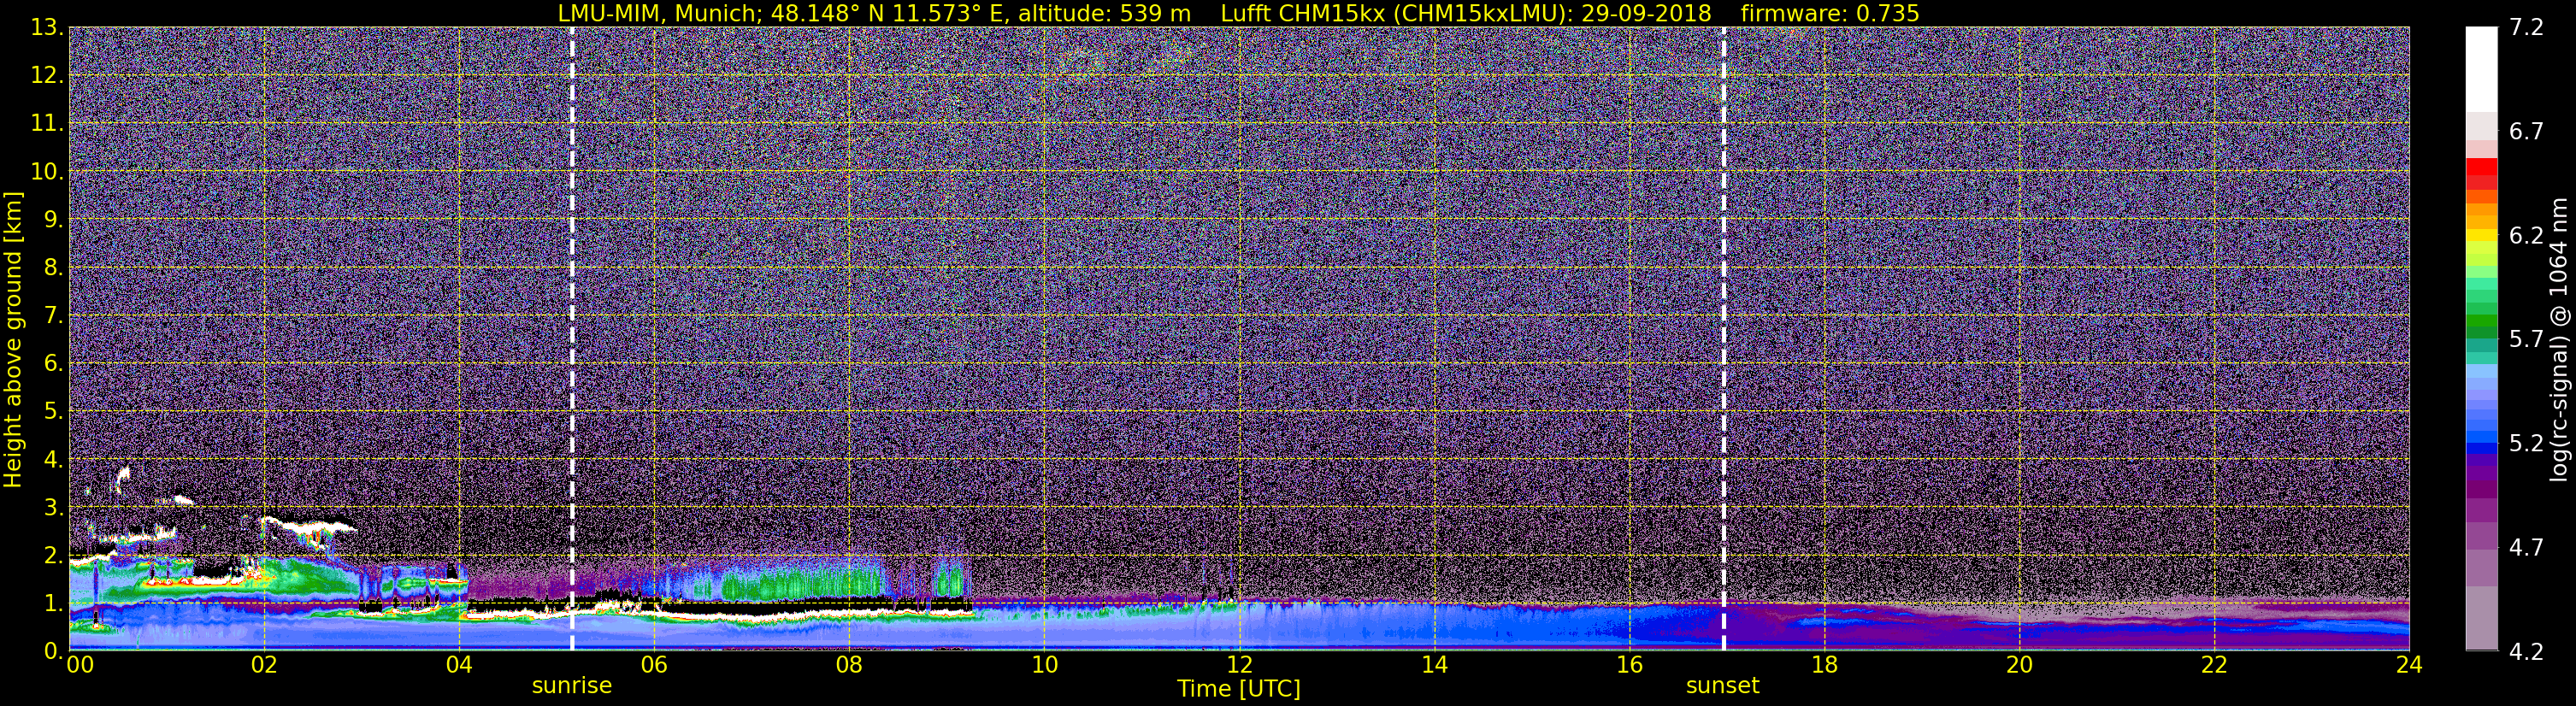Click the yellow band of the colorbar

pos(2481,237)
